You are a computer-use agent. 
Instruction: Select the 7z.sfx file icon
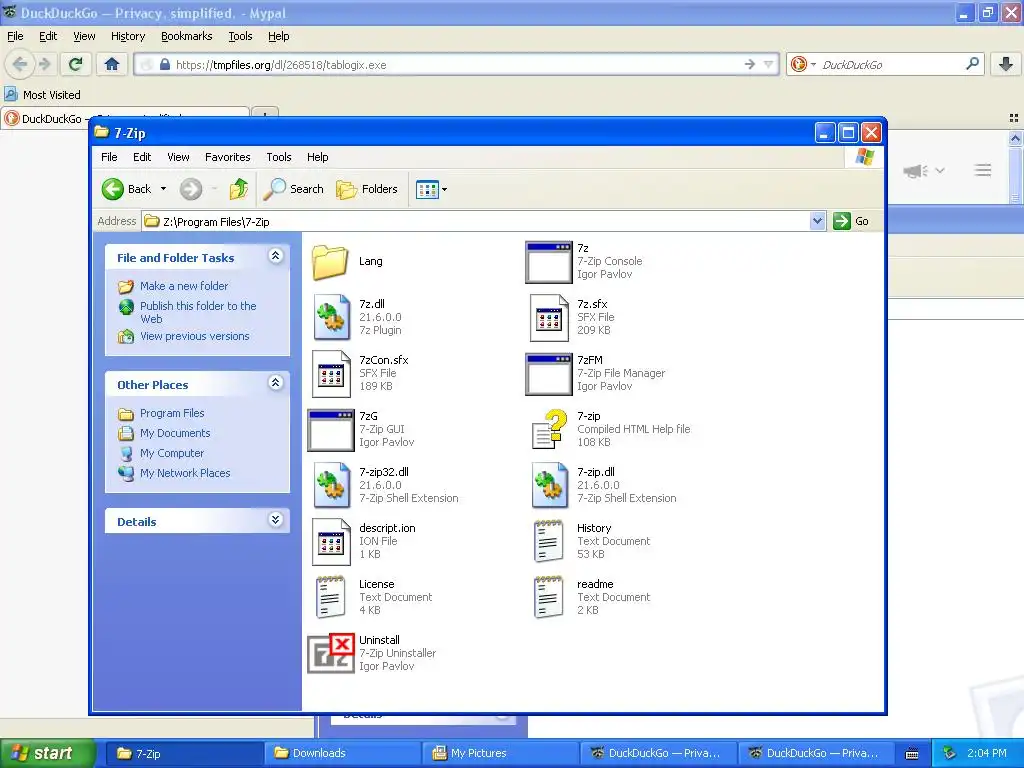click(549, 317)
